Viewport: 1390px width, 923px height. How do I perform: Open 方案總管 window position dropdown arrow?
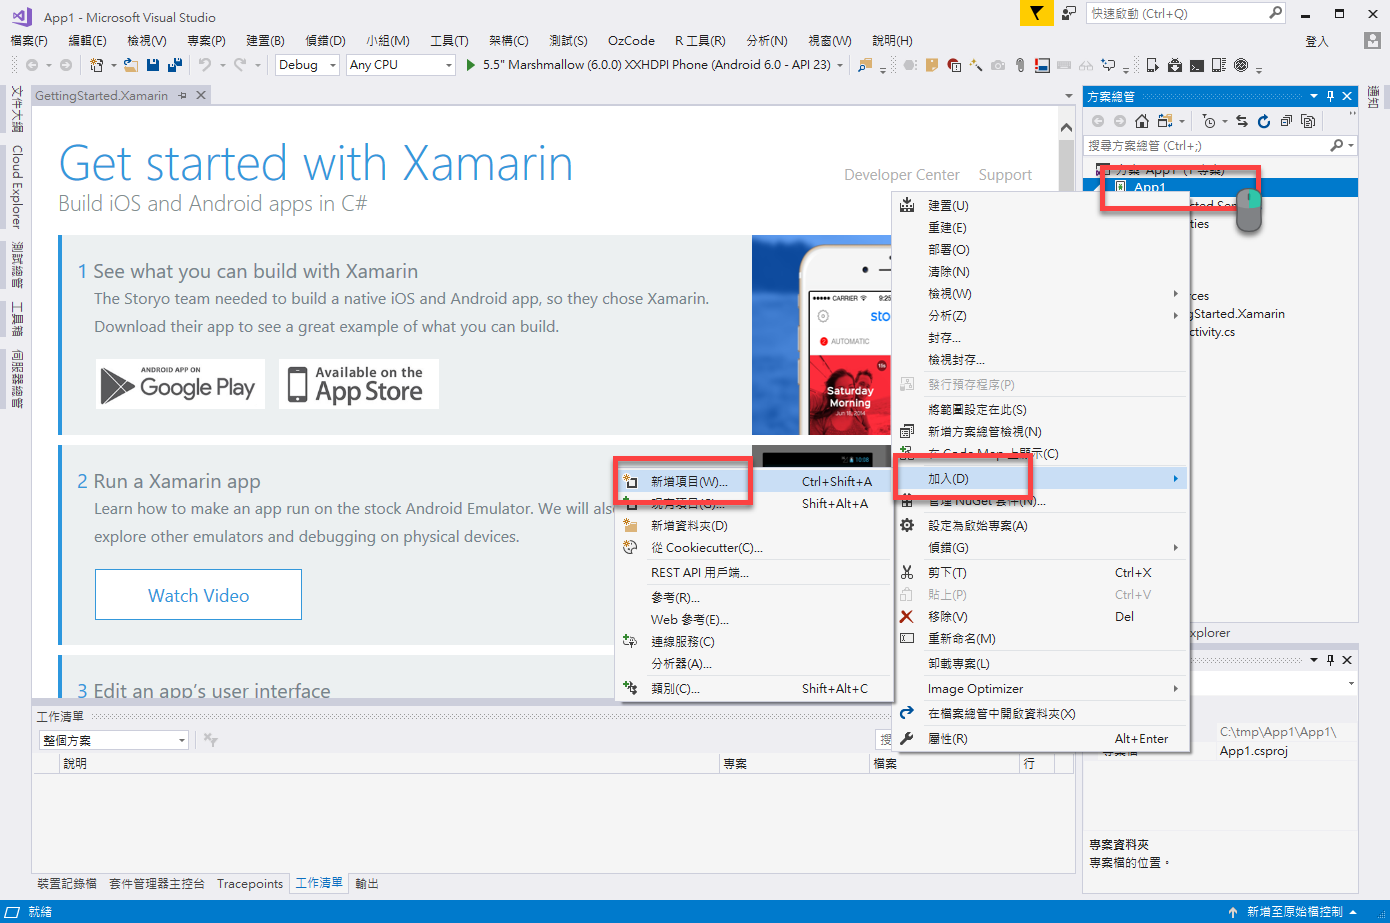coord(1314,96)
